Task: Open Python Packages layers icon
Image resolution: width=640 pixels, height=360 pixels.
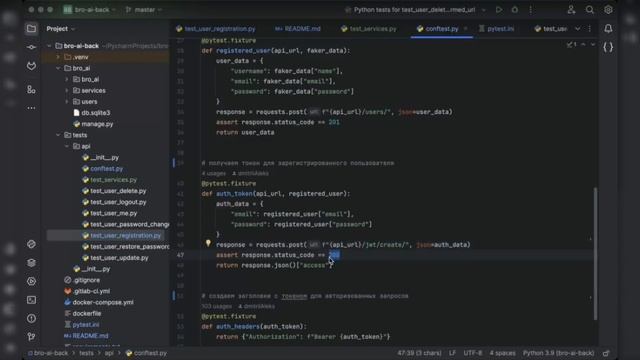Action: [31, 262]
